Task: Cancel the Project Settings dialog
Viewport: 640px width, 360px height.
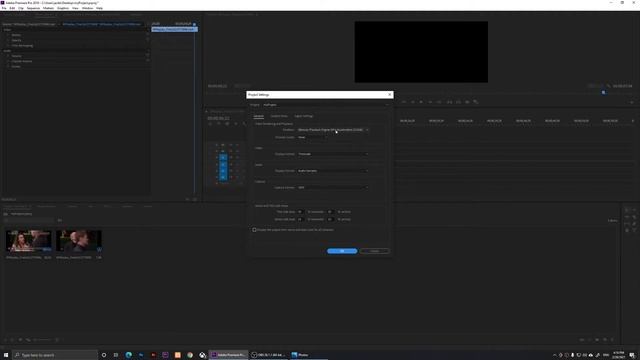Action: coord(374,251)
